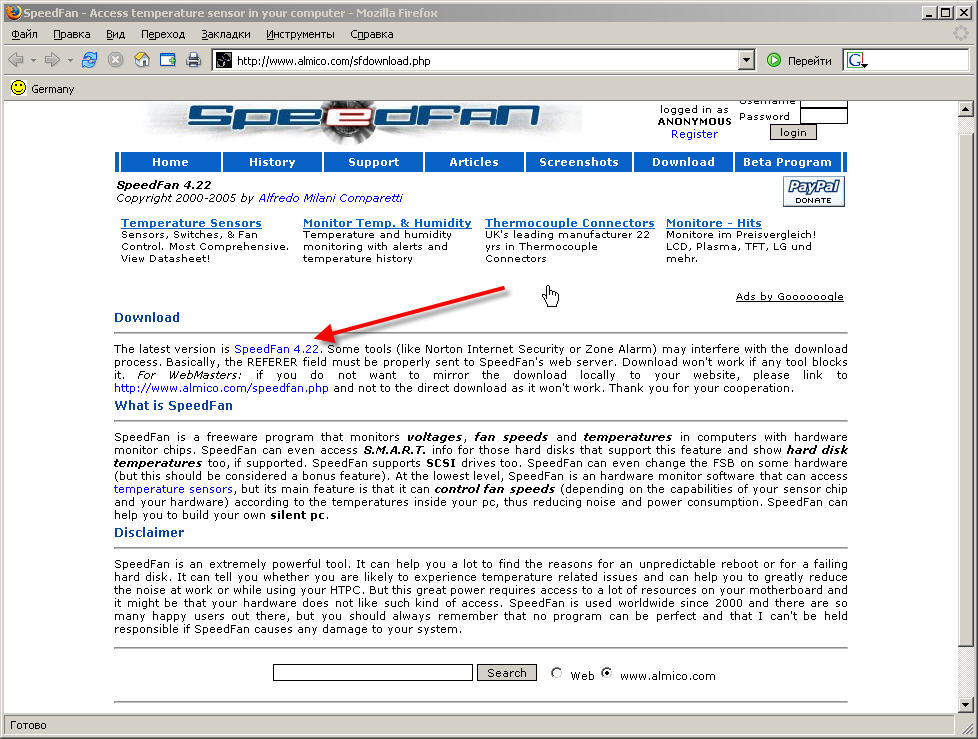Open the Переход menu
This screenshot has width=978, height=739.
pyautogui.click(x=163, y=34)
